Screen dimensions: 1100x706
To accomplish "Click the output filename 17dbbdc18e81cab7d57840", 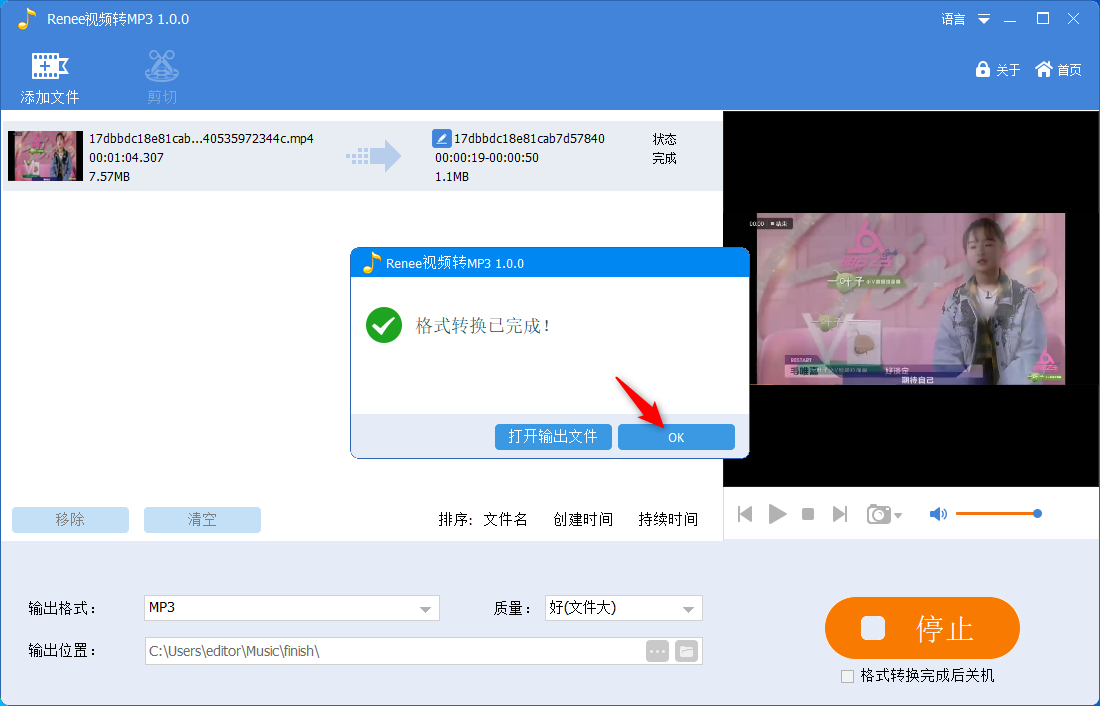I will coord(529,138).
